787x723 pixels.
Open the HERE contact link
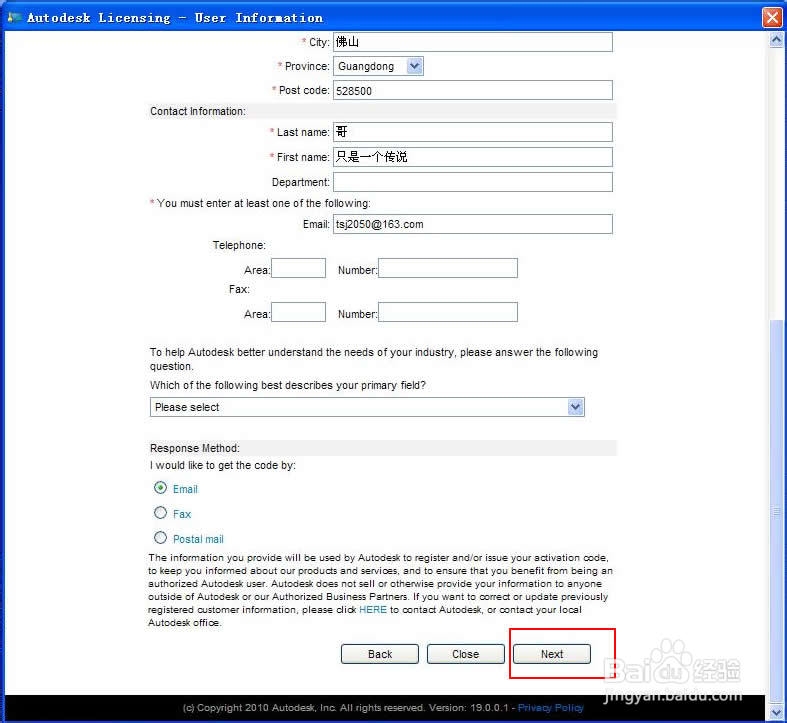[x=372, y=610]
